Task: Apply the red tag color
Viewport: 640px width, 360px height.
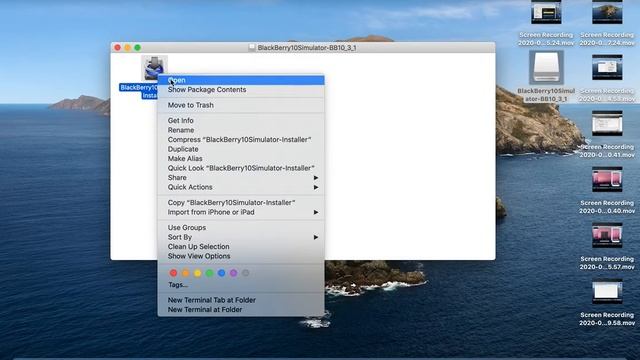Action: [x=173, y=273]
